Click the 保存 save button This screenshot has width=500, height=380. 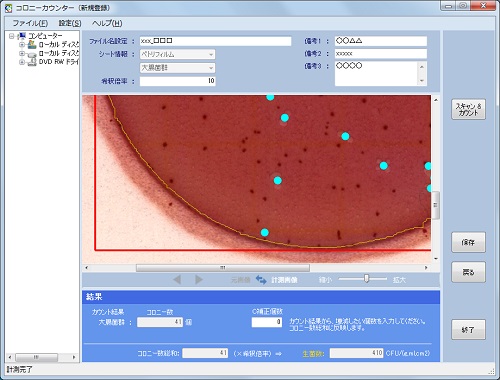click(x=468, y=242)
